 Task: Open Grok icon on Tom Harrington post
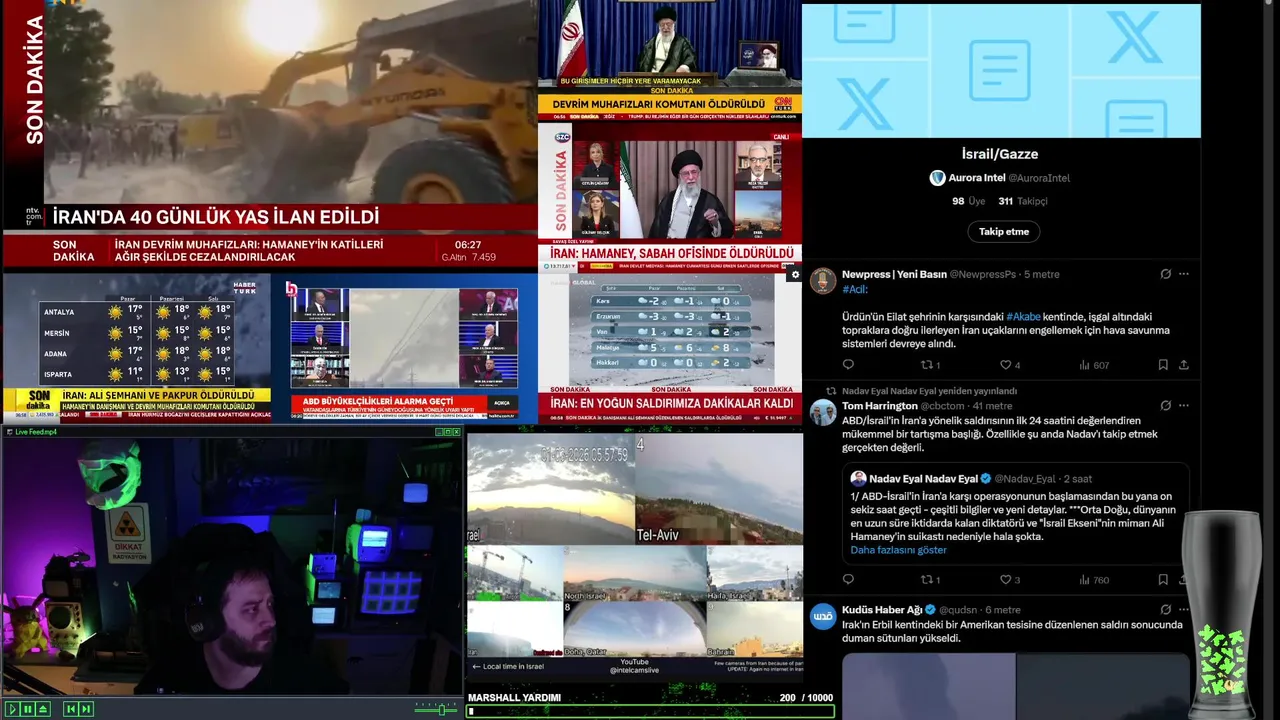point(1165,406)
